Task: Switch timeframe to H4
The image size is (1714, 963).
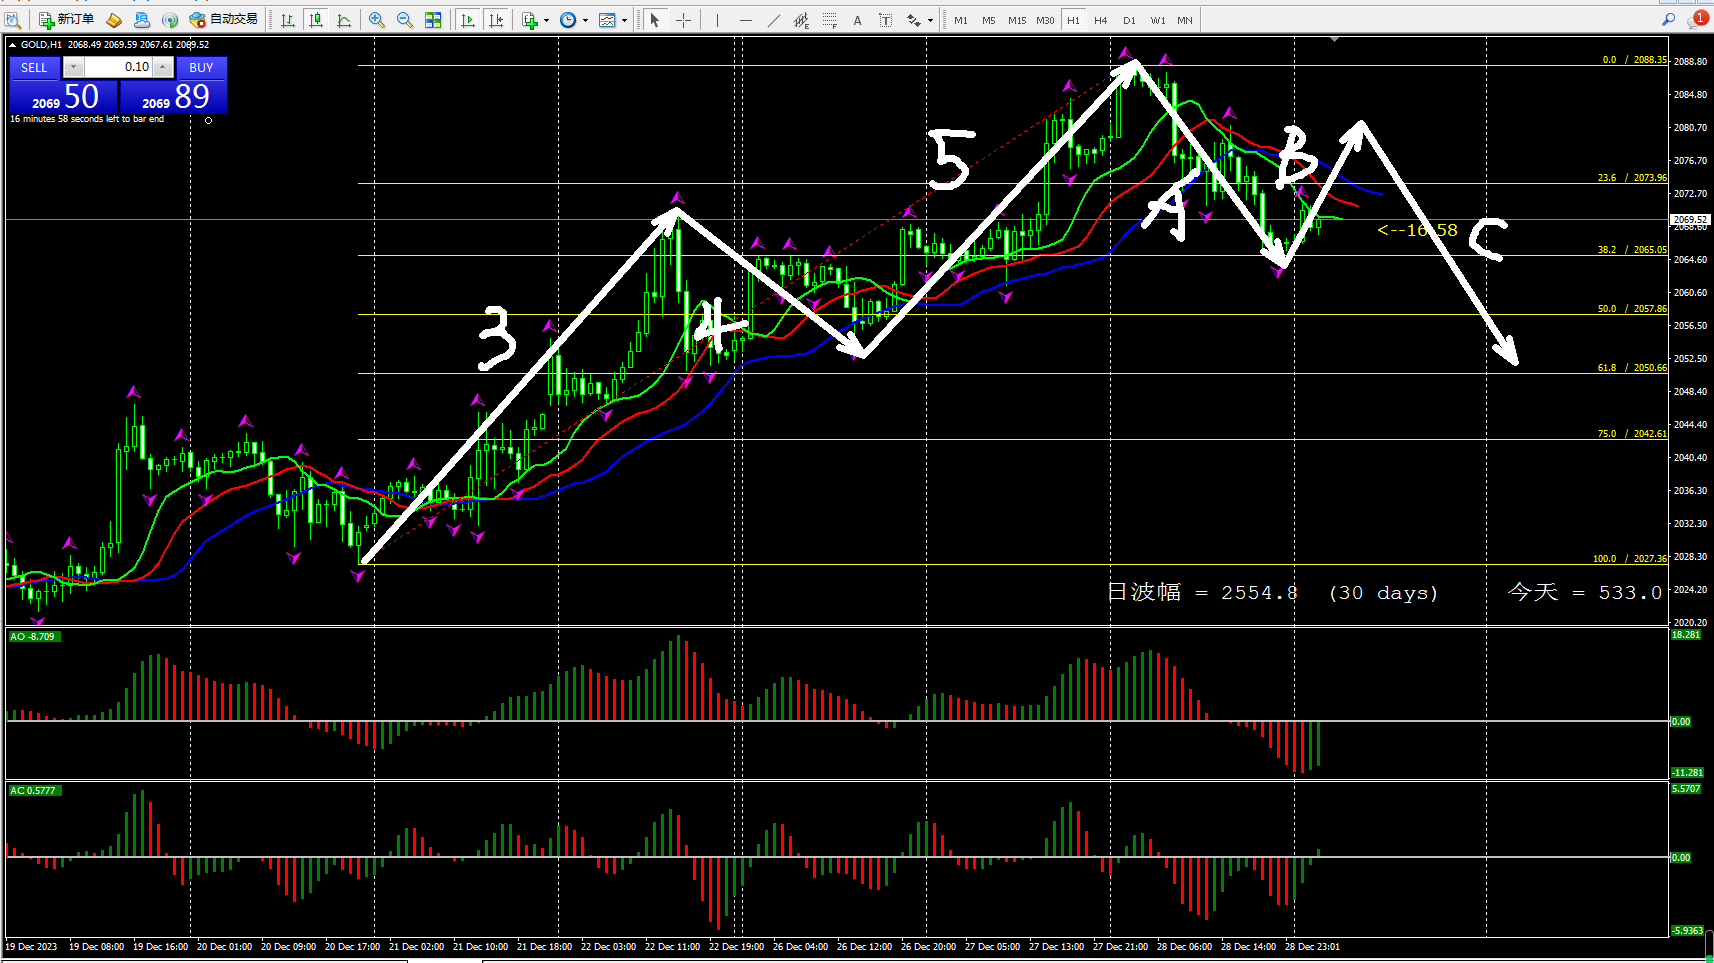Action: pyautogui.click(x=1101, y=20)
